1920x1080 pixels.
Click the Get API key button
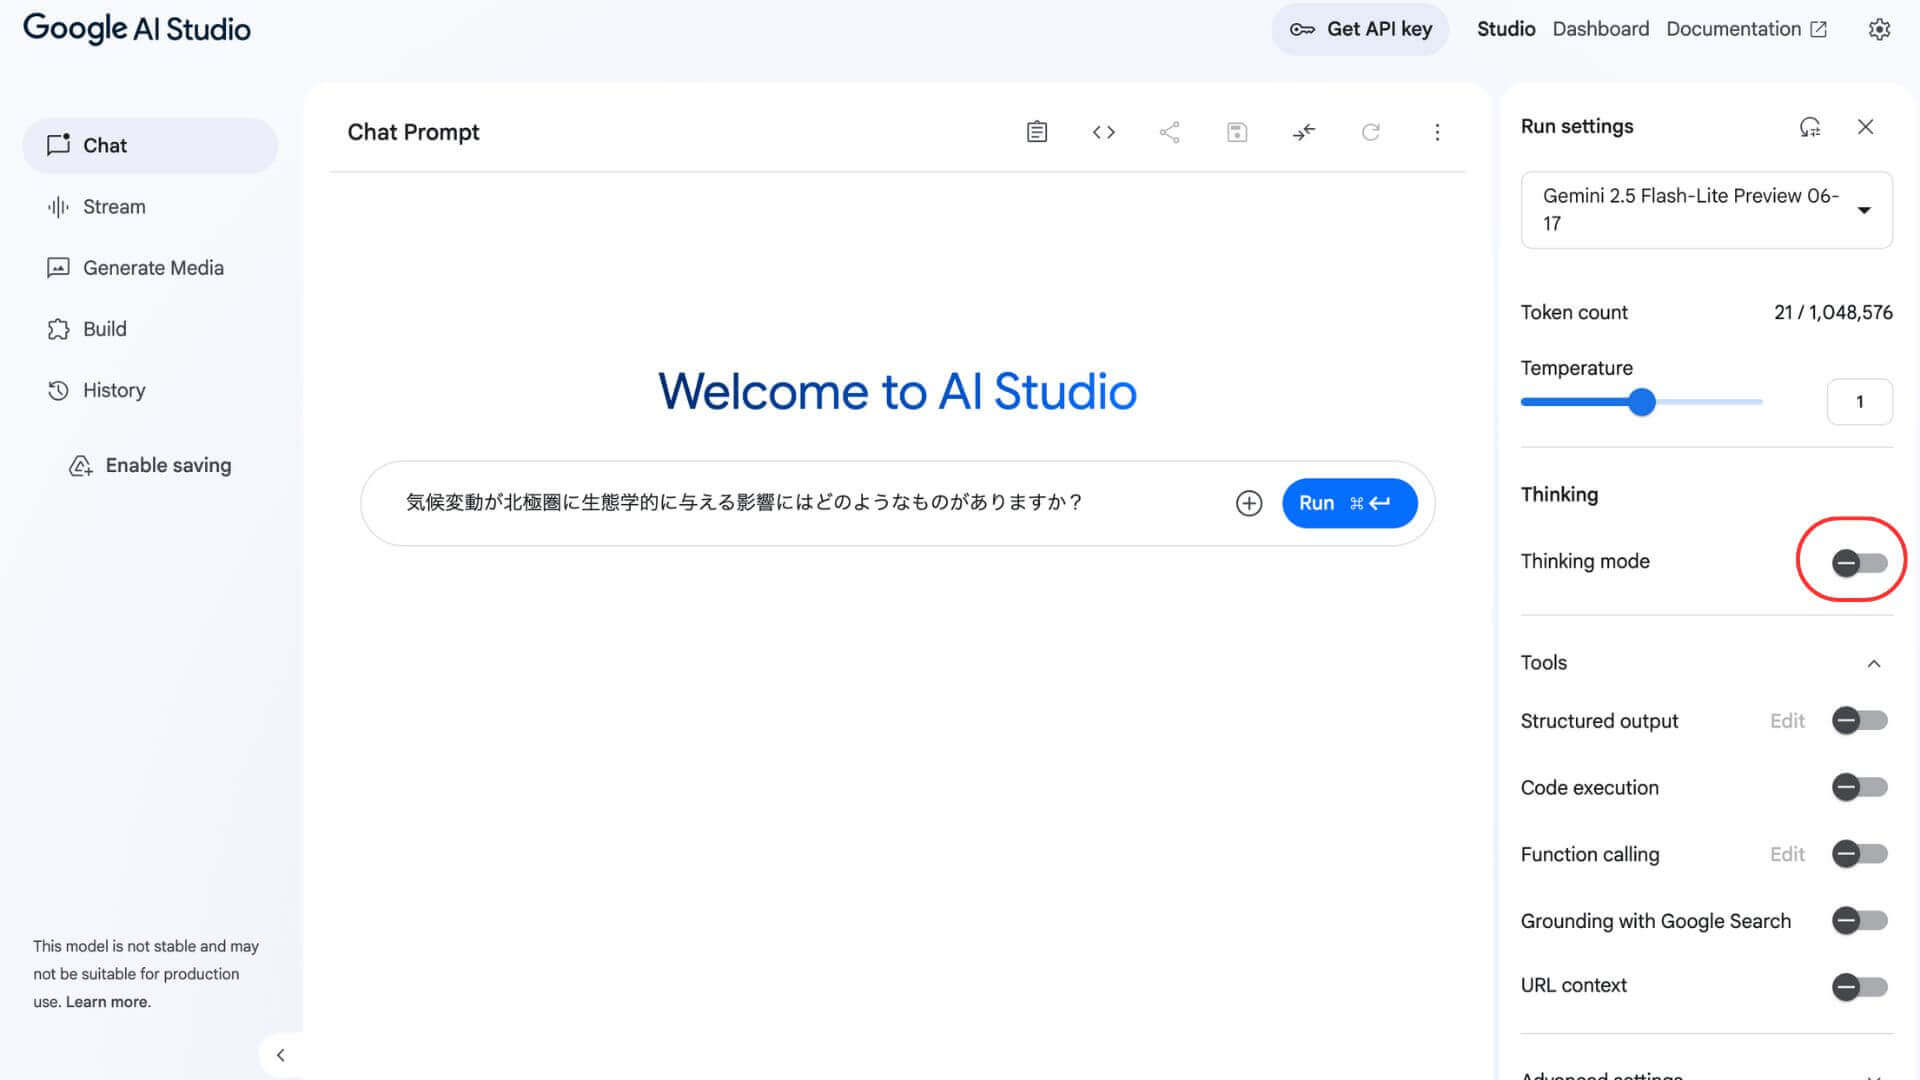pos(1360,29)
